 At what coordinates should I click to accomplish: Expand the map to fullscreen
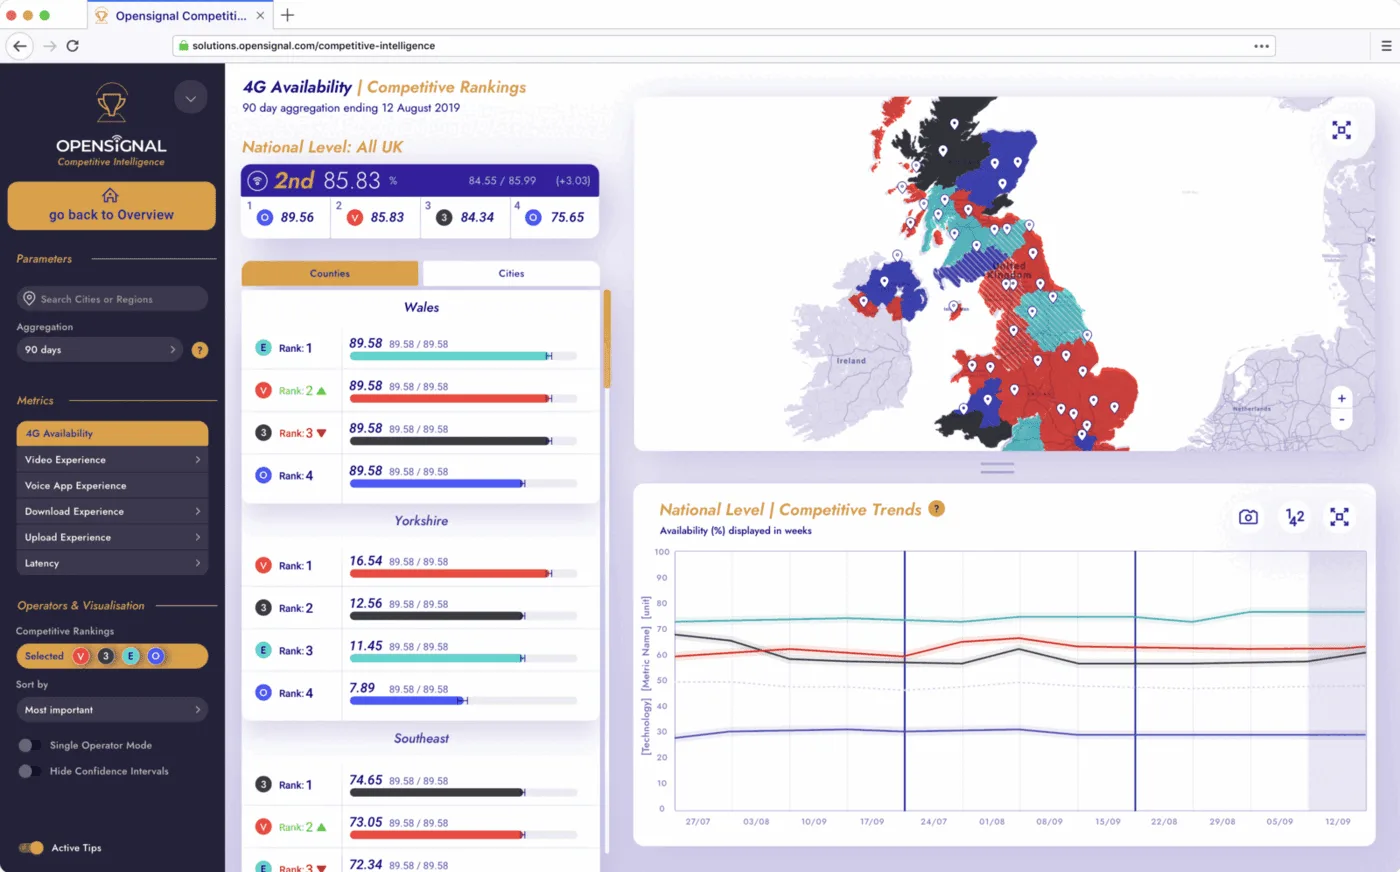tap(1342, 130)
